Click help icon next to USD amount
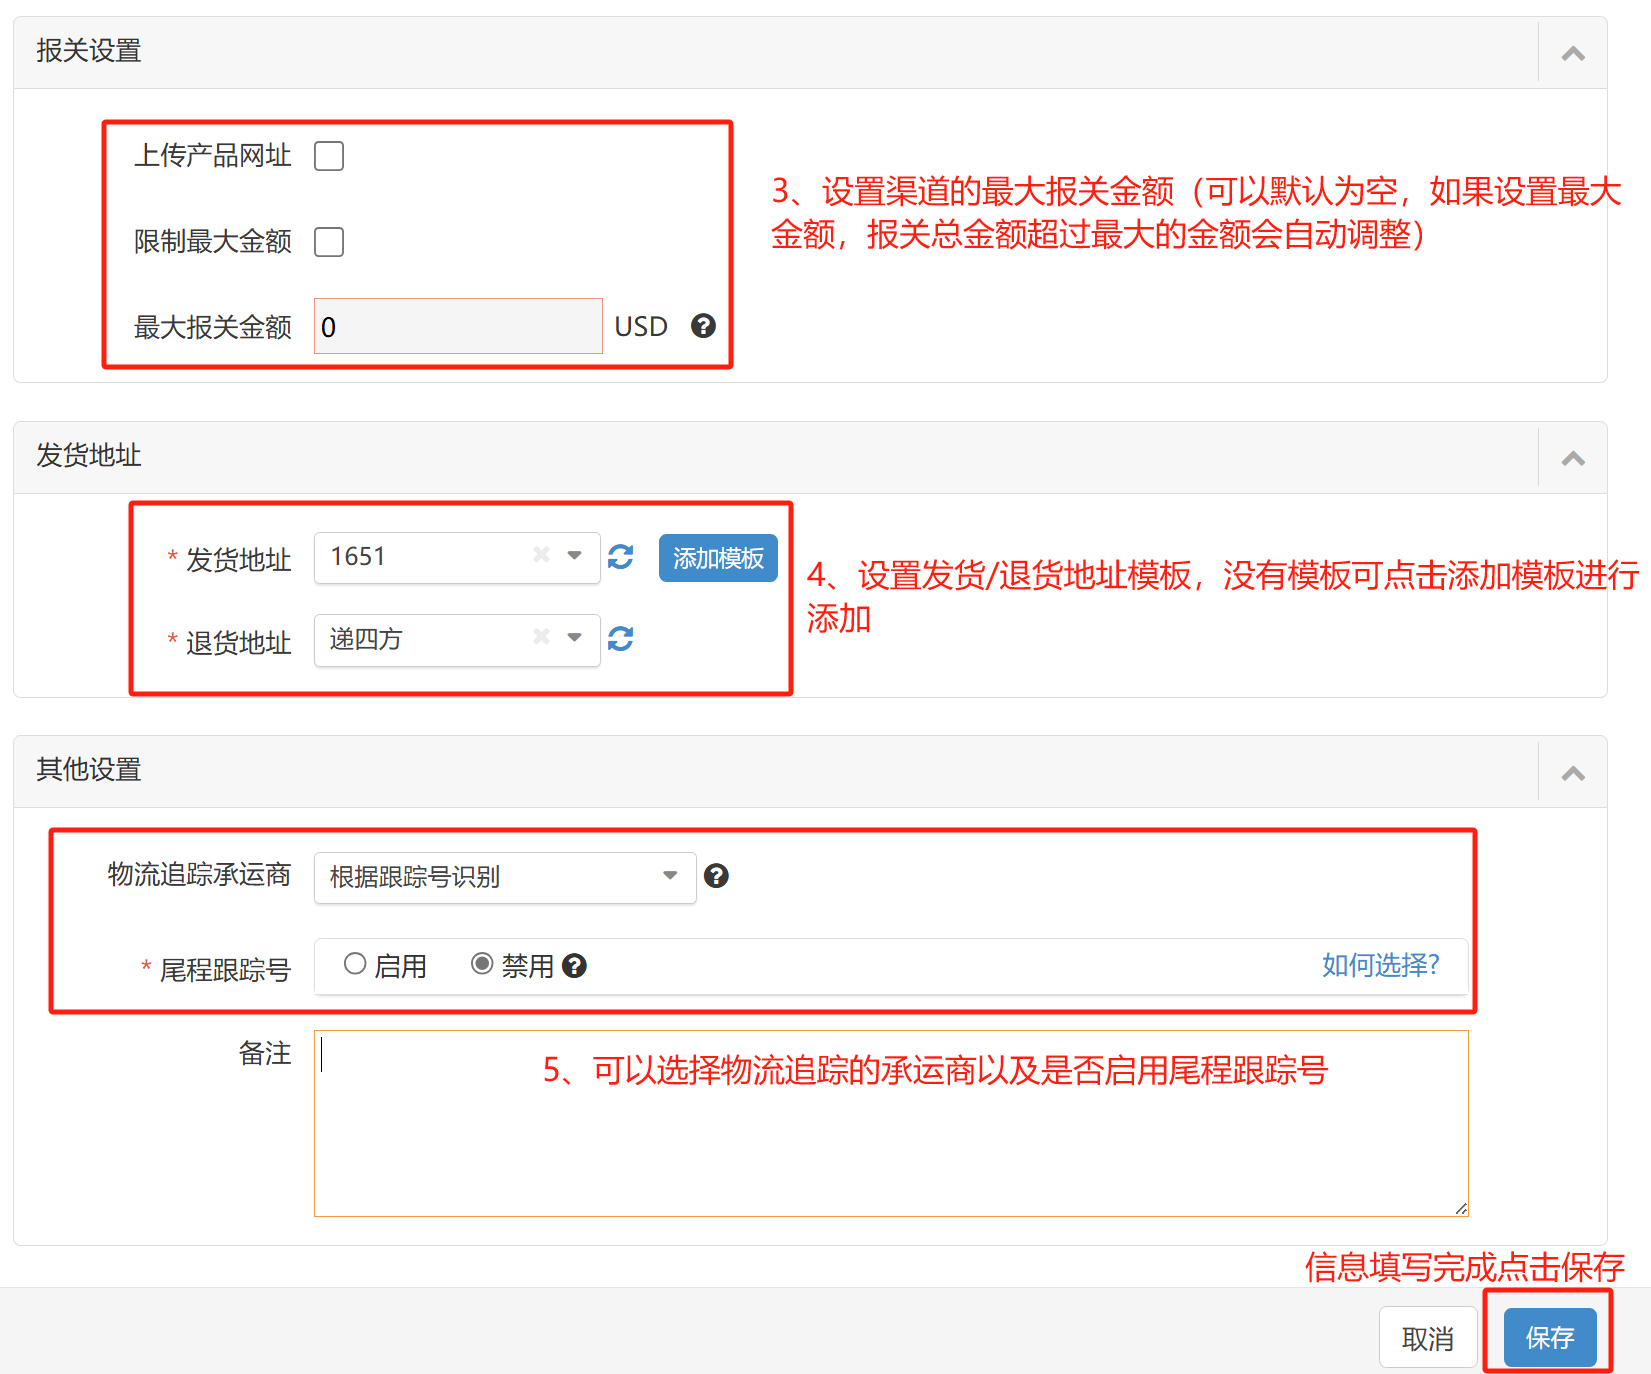 tap(703, 326)
